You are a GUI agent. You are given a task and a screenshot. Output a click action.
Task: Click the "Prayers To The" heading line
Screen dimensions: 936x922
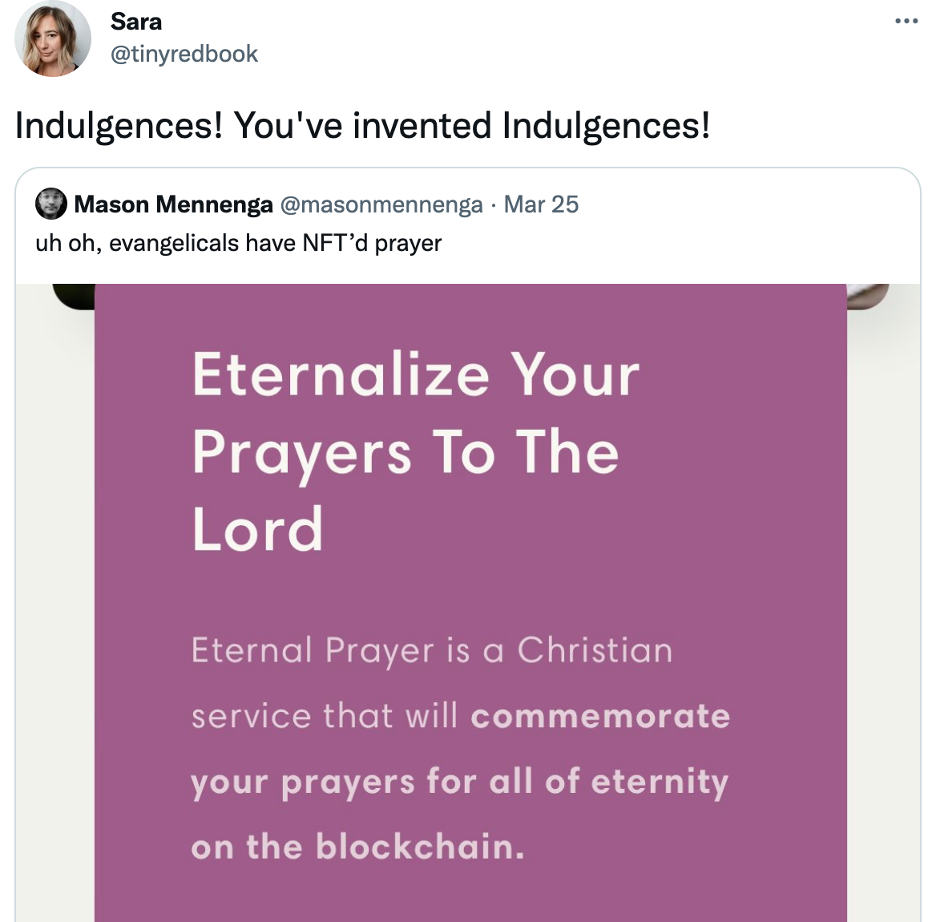pyautogui.click(x=405, y=452)
